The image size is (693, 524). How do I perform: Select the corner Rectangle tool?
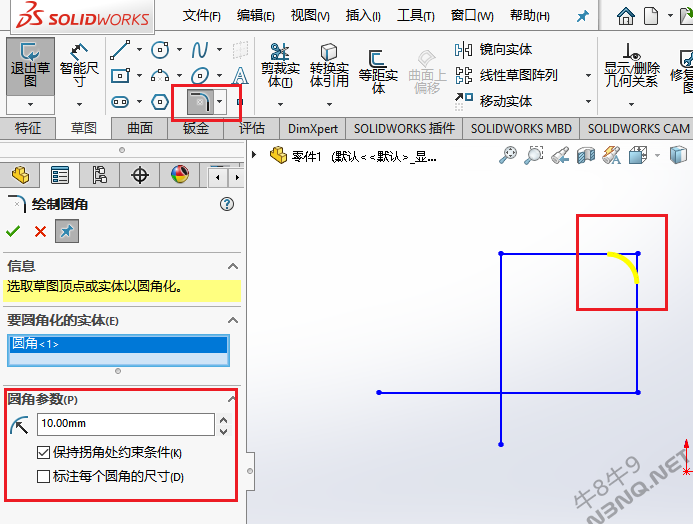[x=120, y=76]
